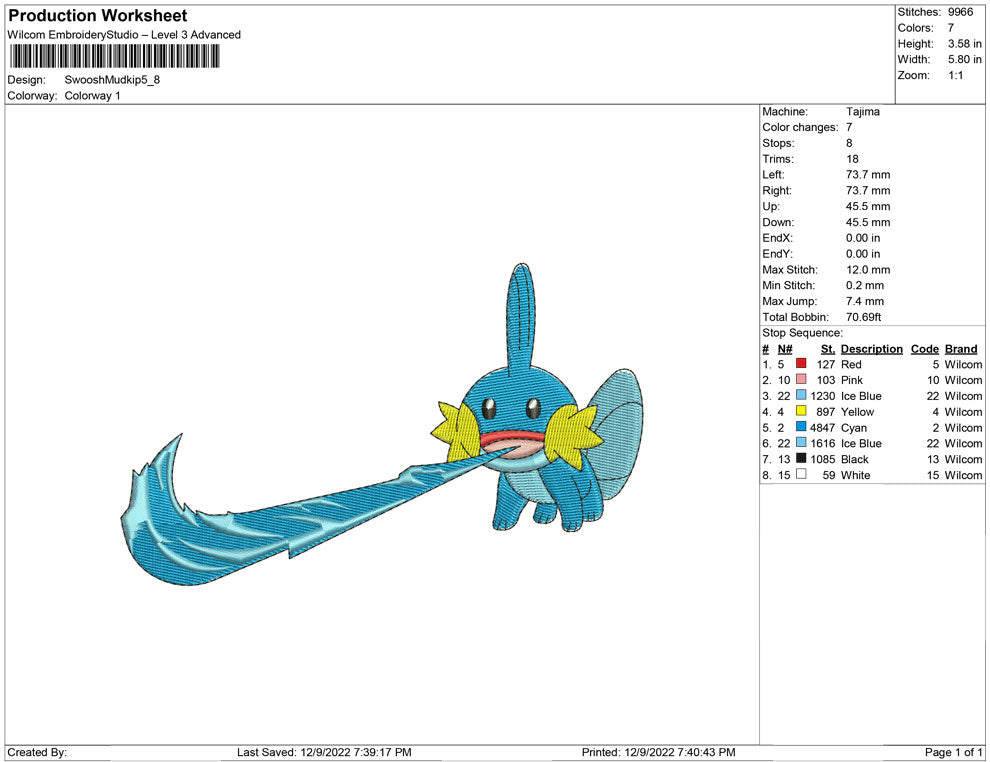Select the Black thread color swatch
This screenshot has height=762, width=990.
point(801,459)
